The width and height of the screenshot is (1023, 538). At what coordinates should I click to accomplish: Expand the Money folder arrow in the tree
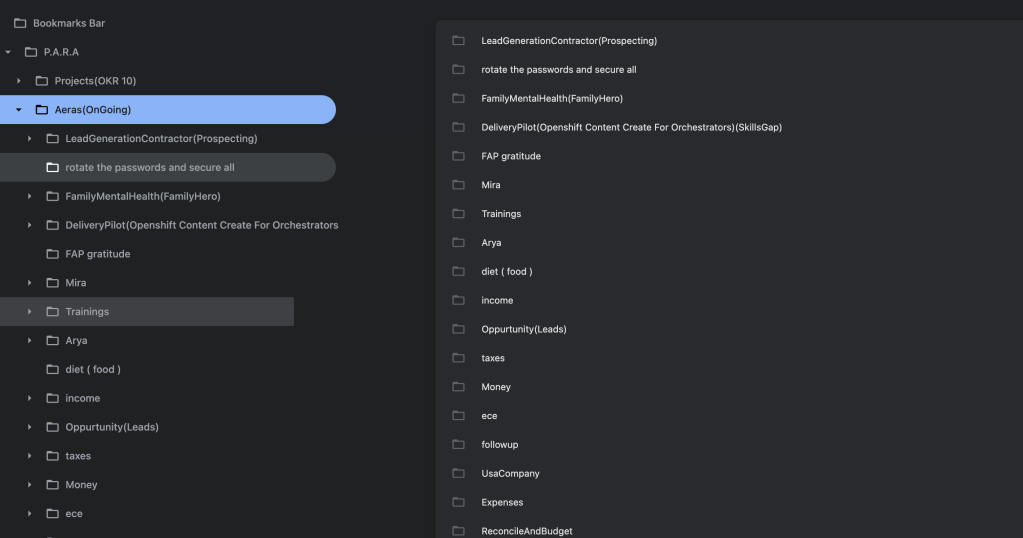click(x=29, y=485)
